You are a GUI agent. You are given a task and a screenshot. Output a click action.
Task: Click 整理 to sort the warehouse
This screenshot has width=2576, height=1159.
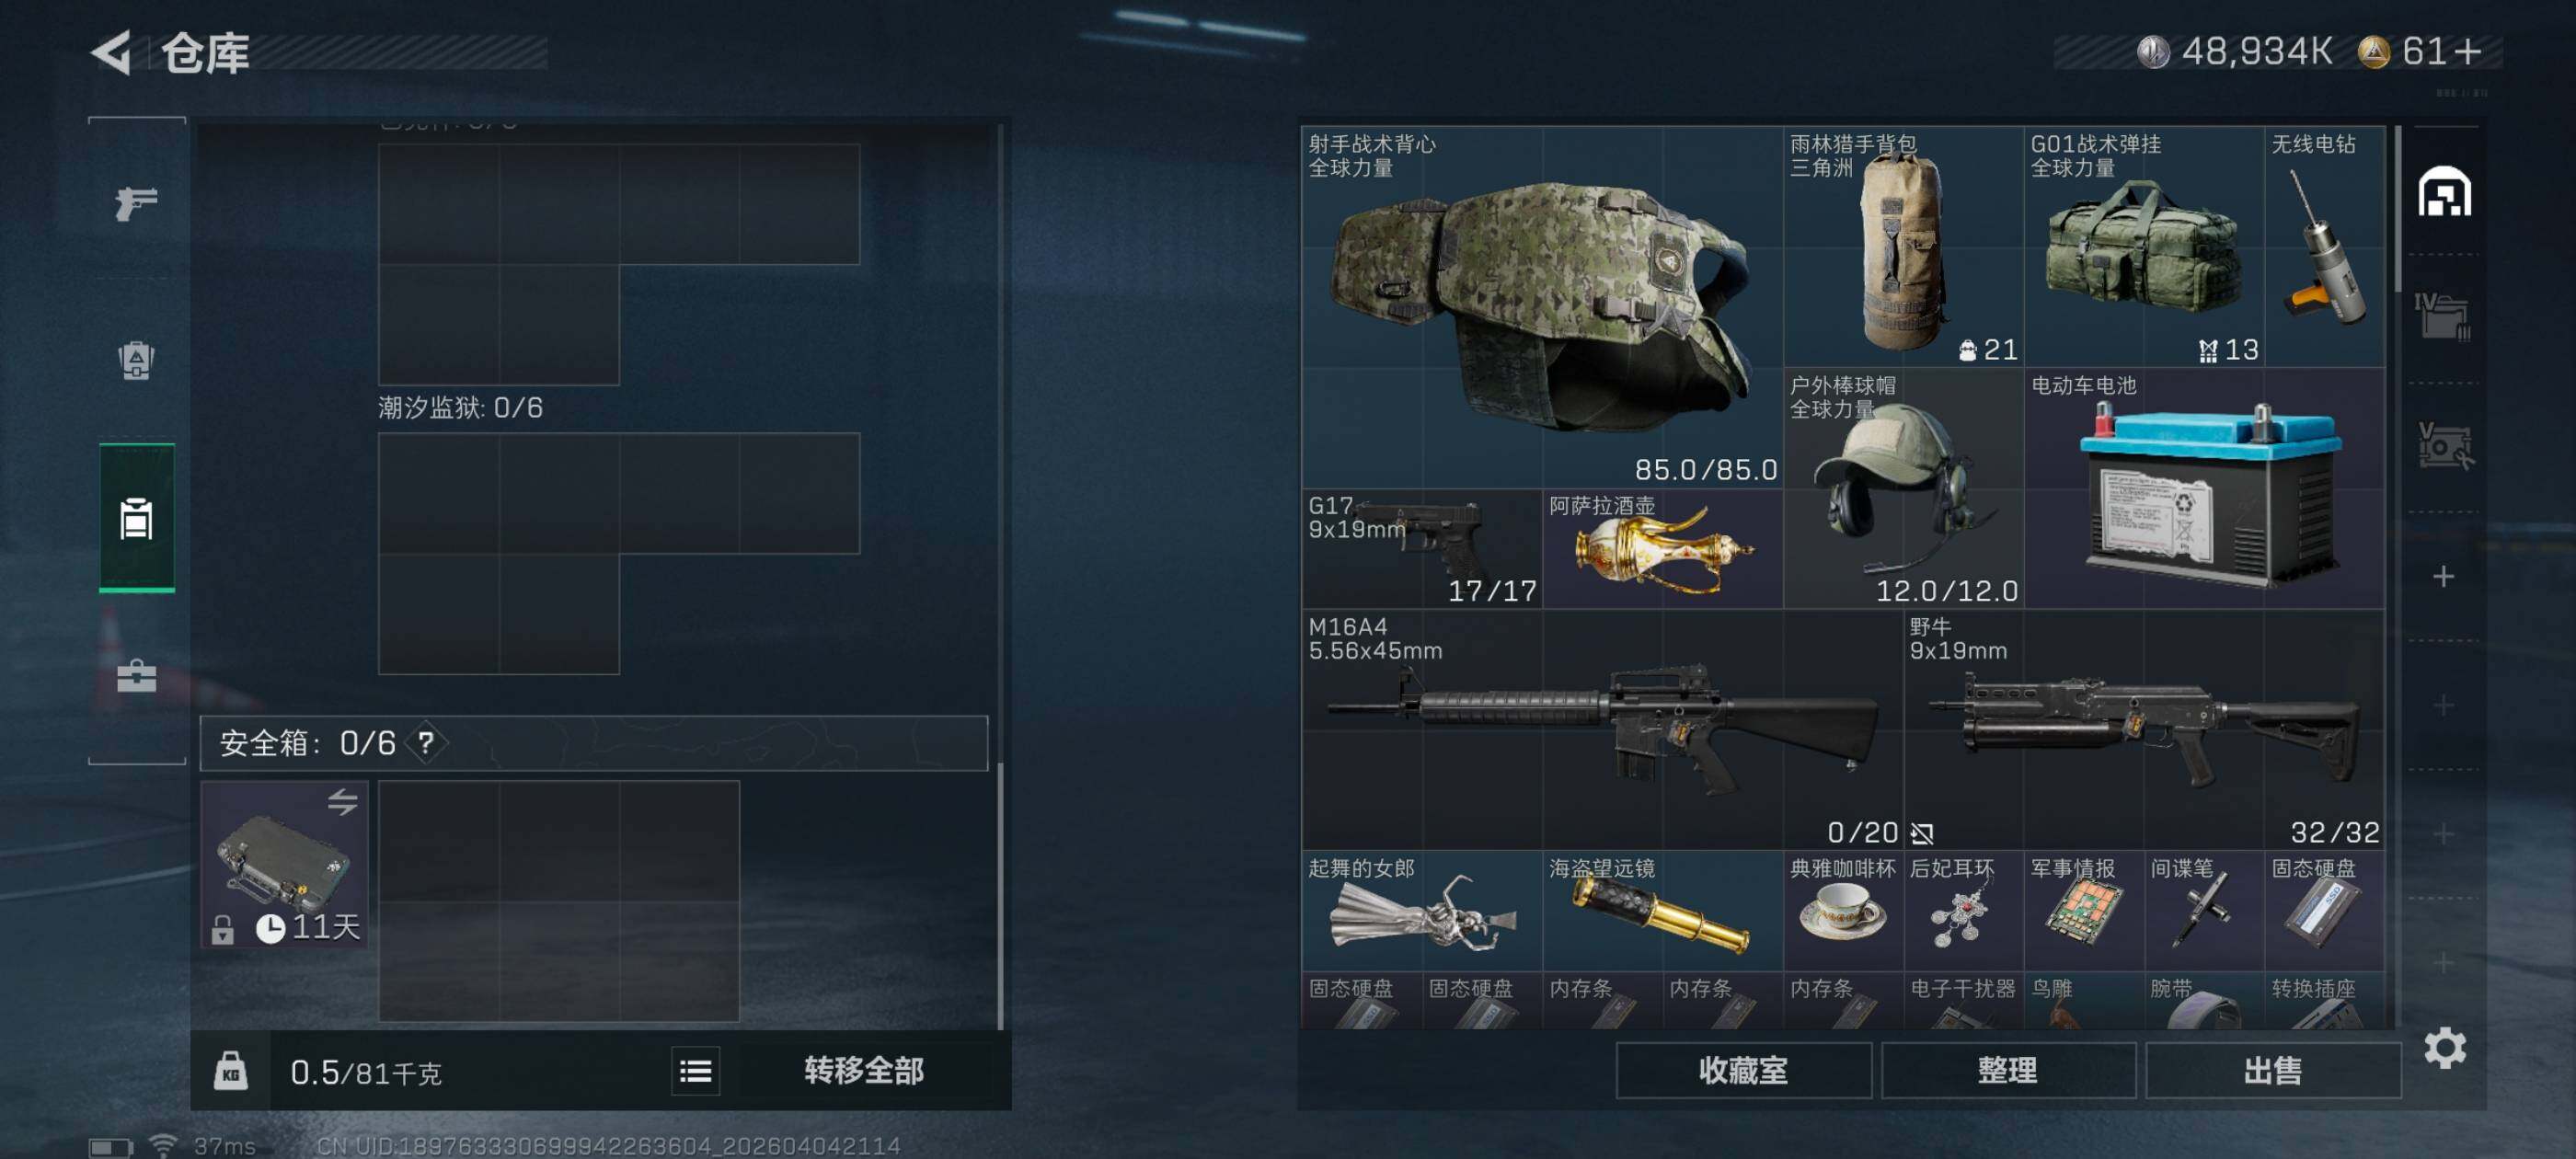(x=2008, y=1071)
